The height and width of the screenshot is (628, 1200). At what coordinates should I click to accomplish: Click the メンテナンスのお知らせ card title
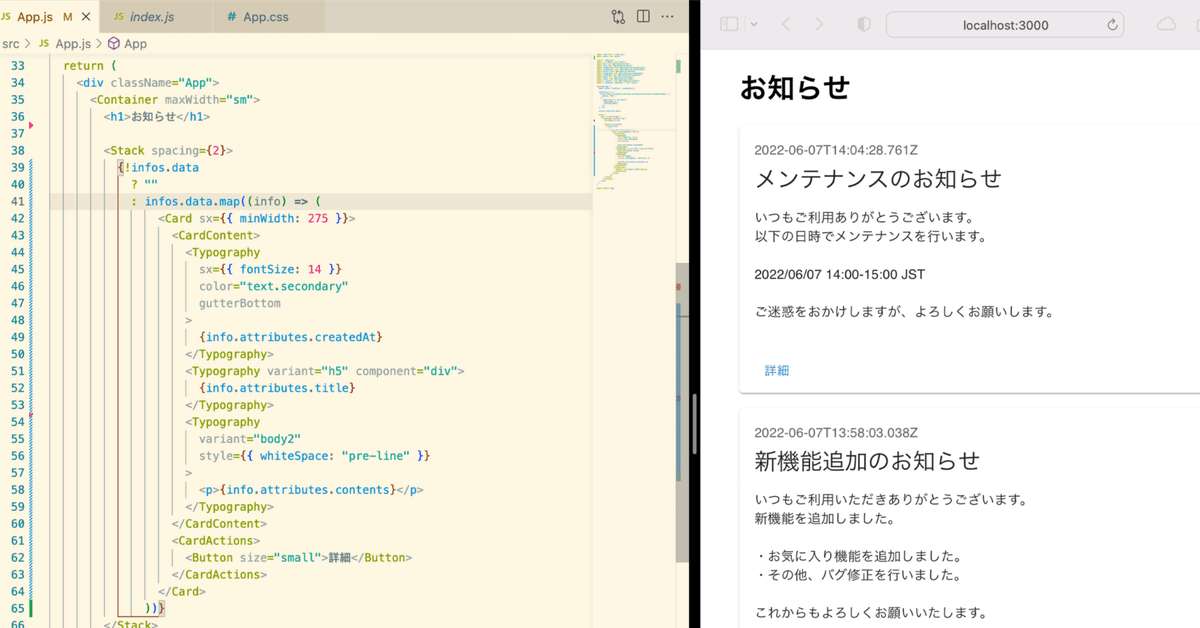pos(878,179)
